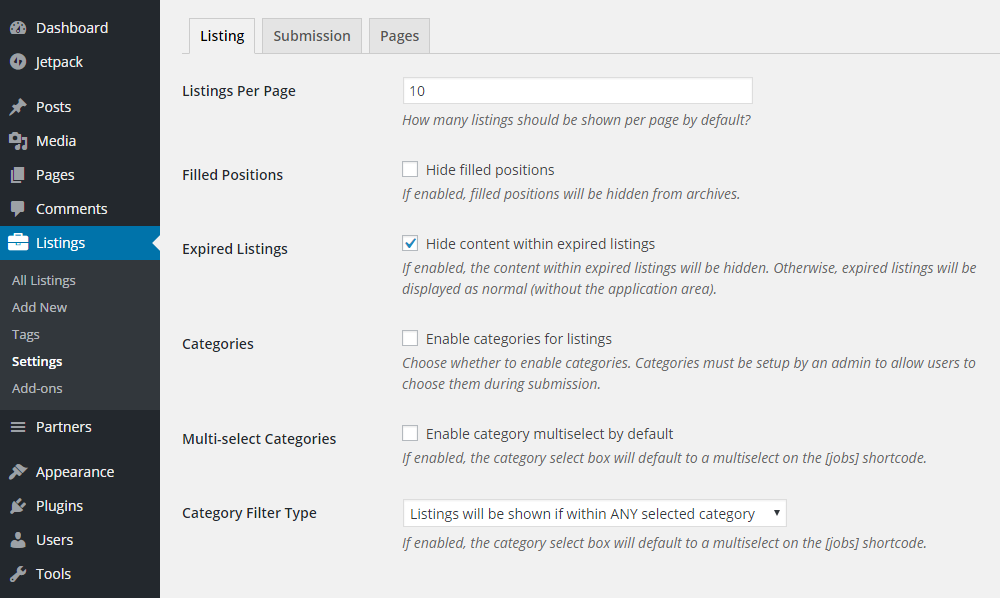Edit the Listings Per Page field

(x=577, y=90)
